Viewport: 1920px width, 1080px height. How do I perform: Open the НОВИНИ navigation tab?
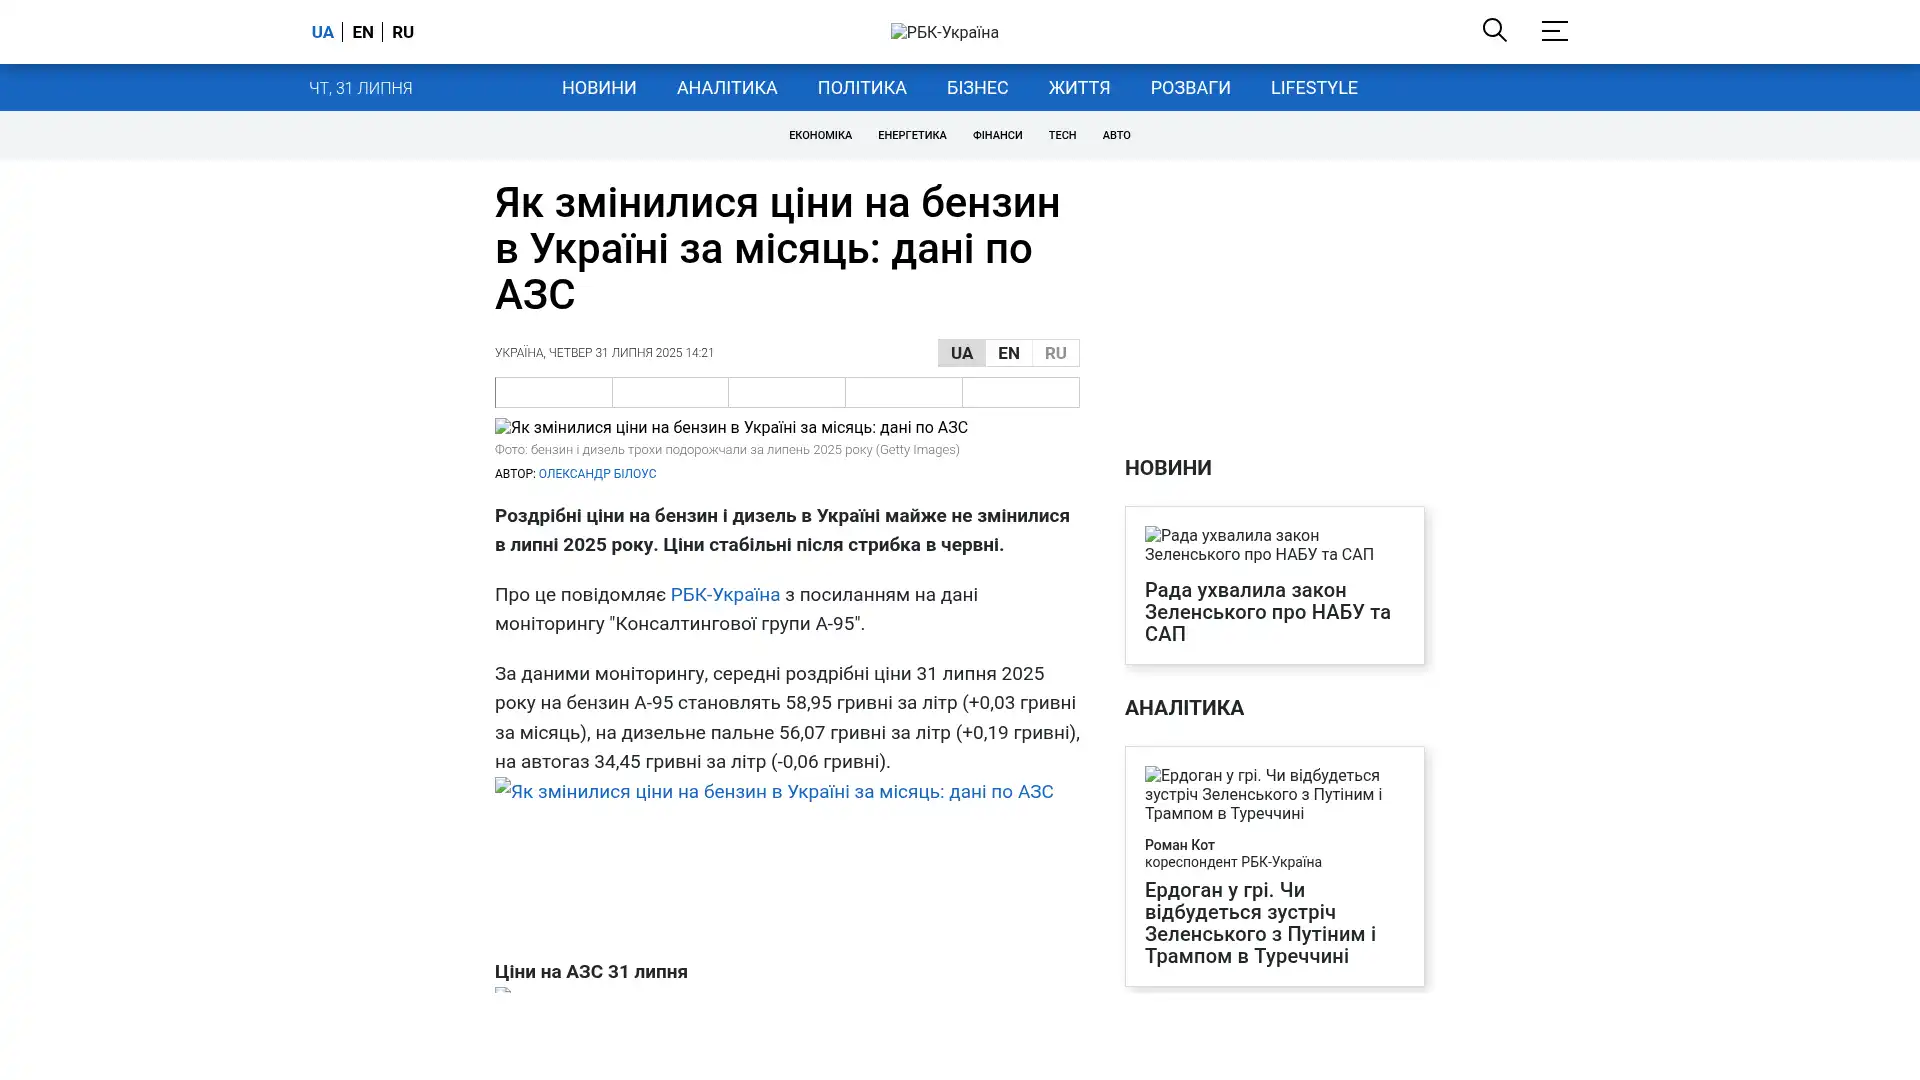point(598,88)
